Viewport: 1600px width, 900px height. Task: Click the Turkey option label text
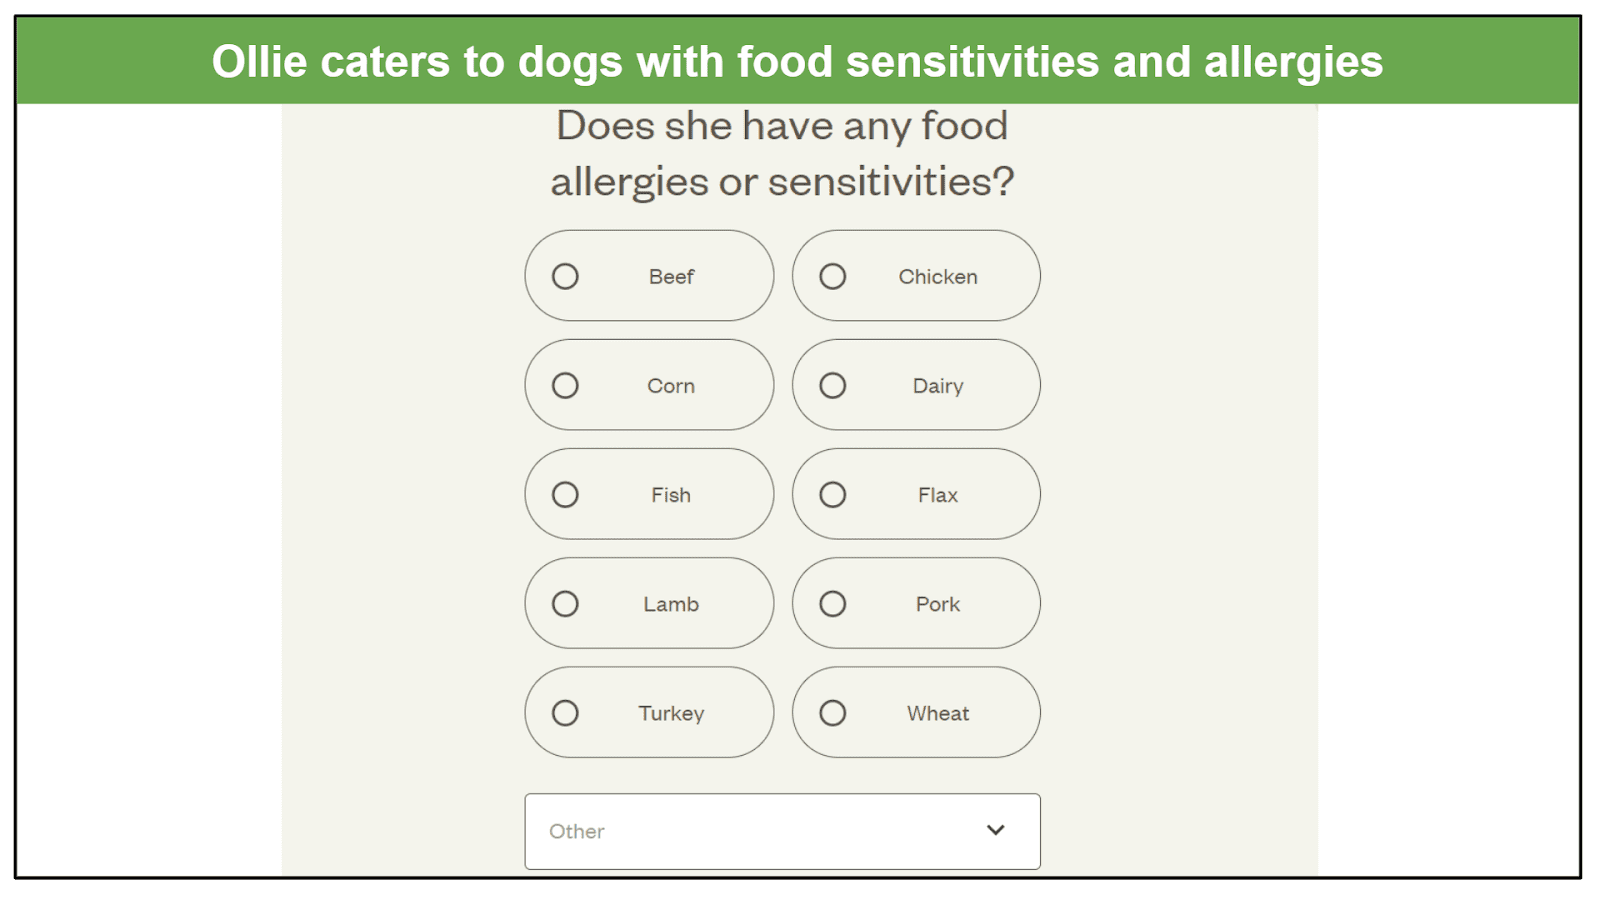[671, 713]
